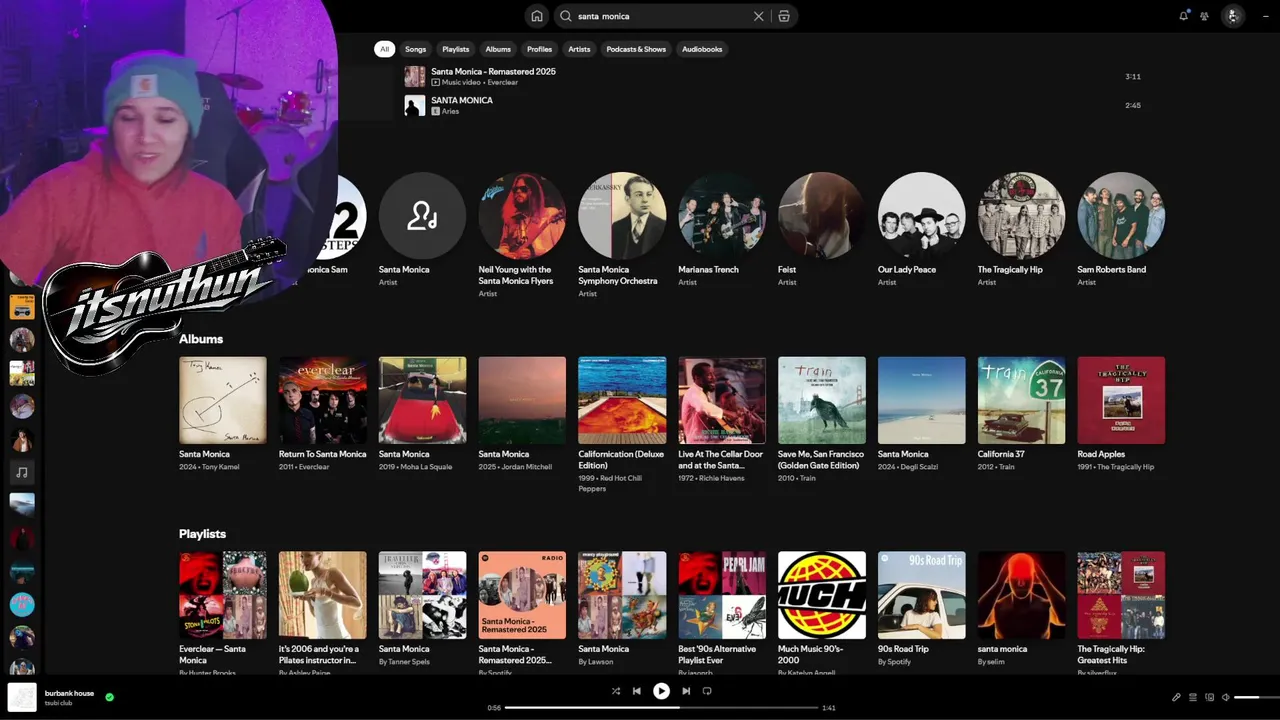Open Live At The Cellar Door album
1280x720 pixels.
[x=722, y=400]
